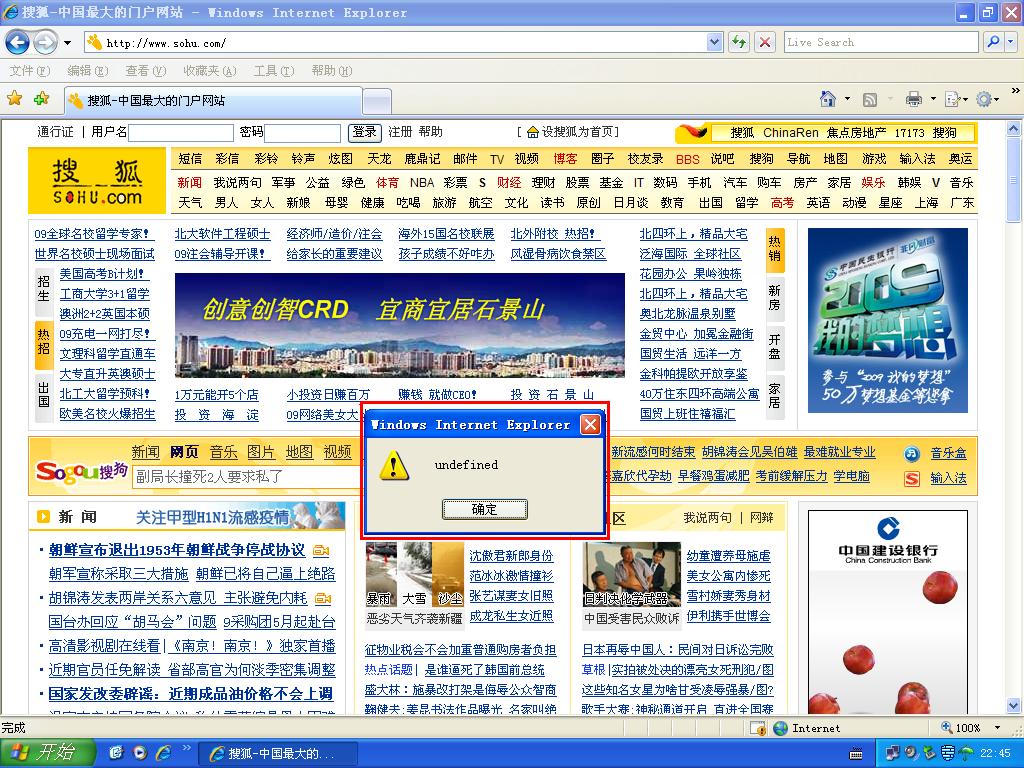The width and height of the screenshot is (1024, 768).
Task: Click the Internet Explorer quick launch icon
Action: tap(163, 753)
